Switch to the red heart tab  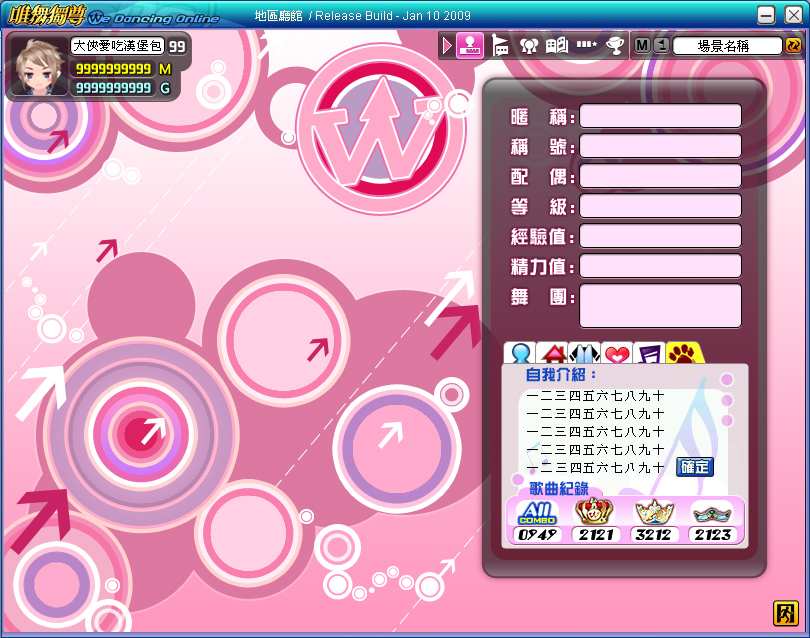coord(617,354)
